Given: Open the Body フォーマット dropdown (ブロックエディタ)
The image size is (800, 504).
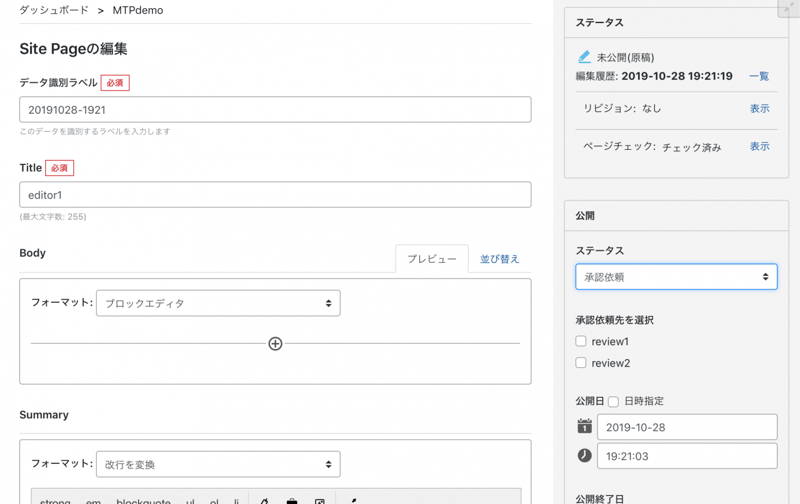Looking at the screenshot, I should [218, 303].
